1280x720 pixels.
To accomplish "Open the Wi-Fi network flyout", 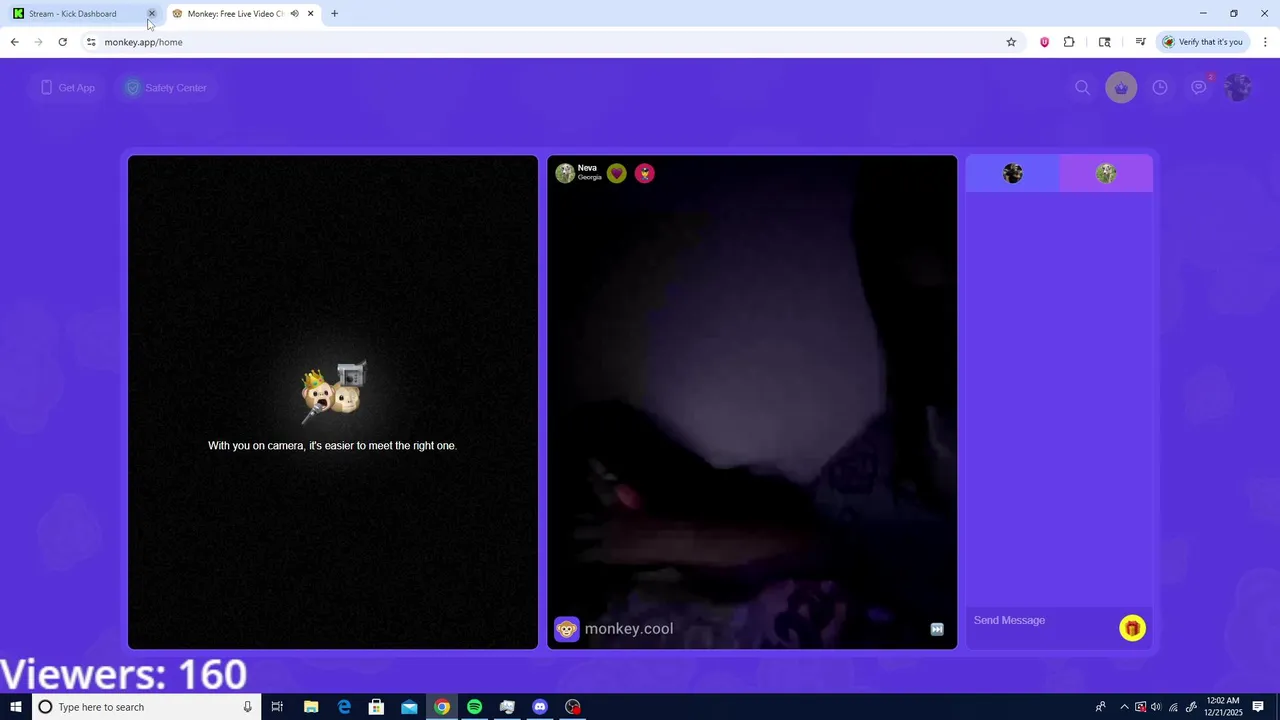I will click(1174, 707).
